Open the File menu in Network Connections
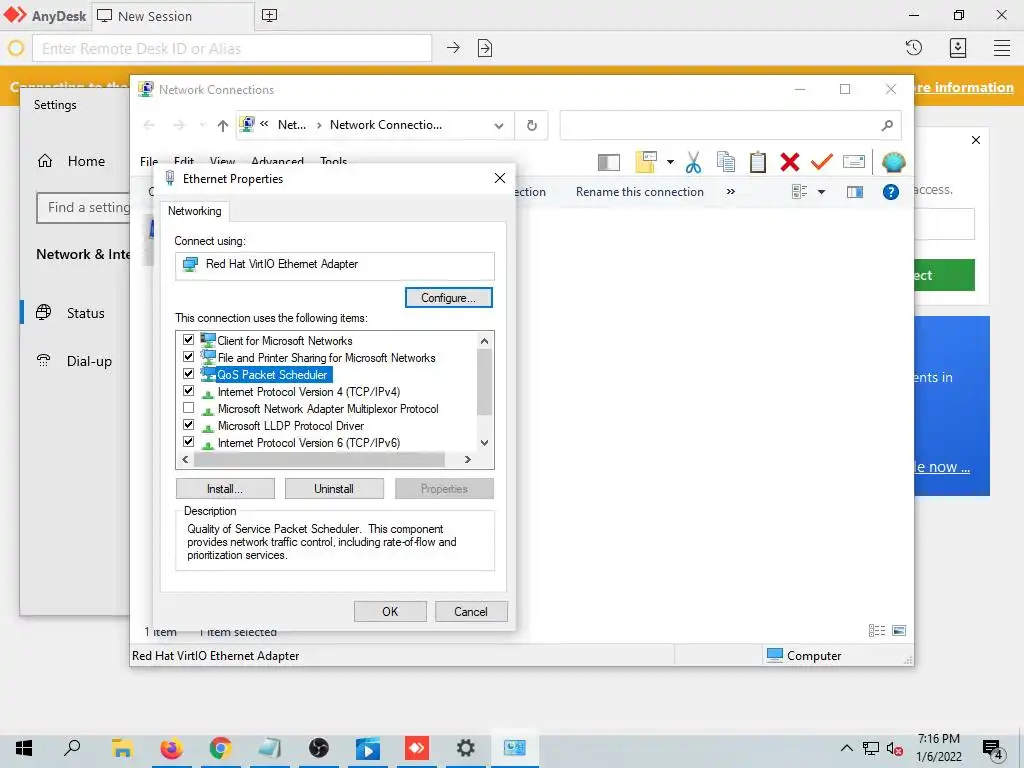 point(148,161)
